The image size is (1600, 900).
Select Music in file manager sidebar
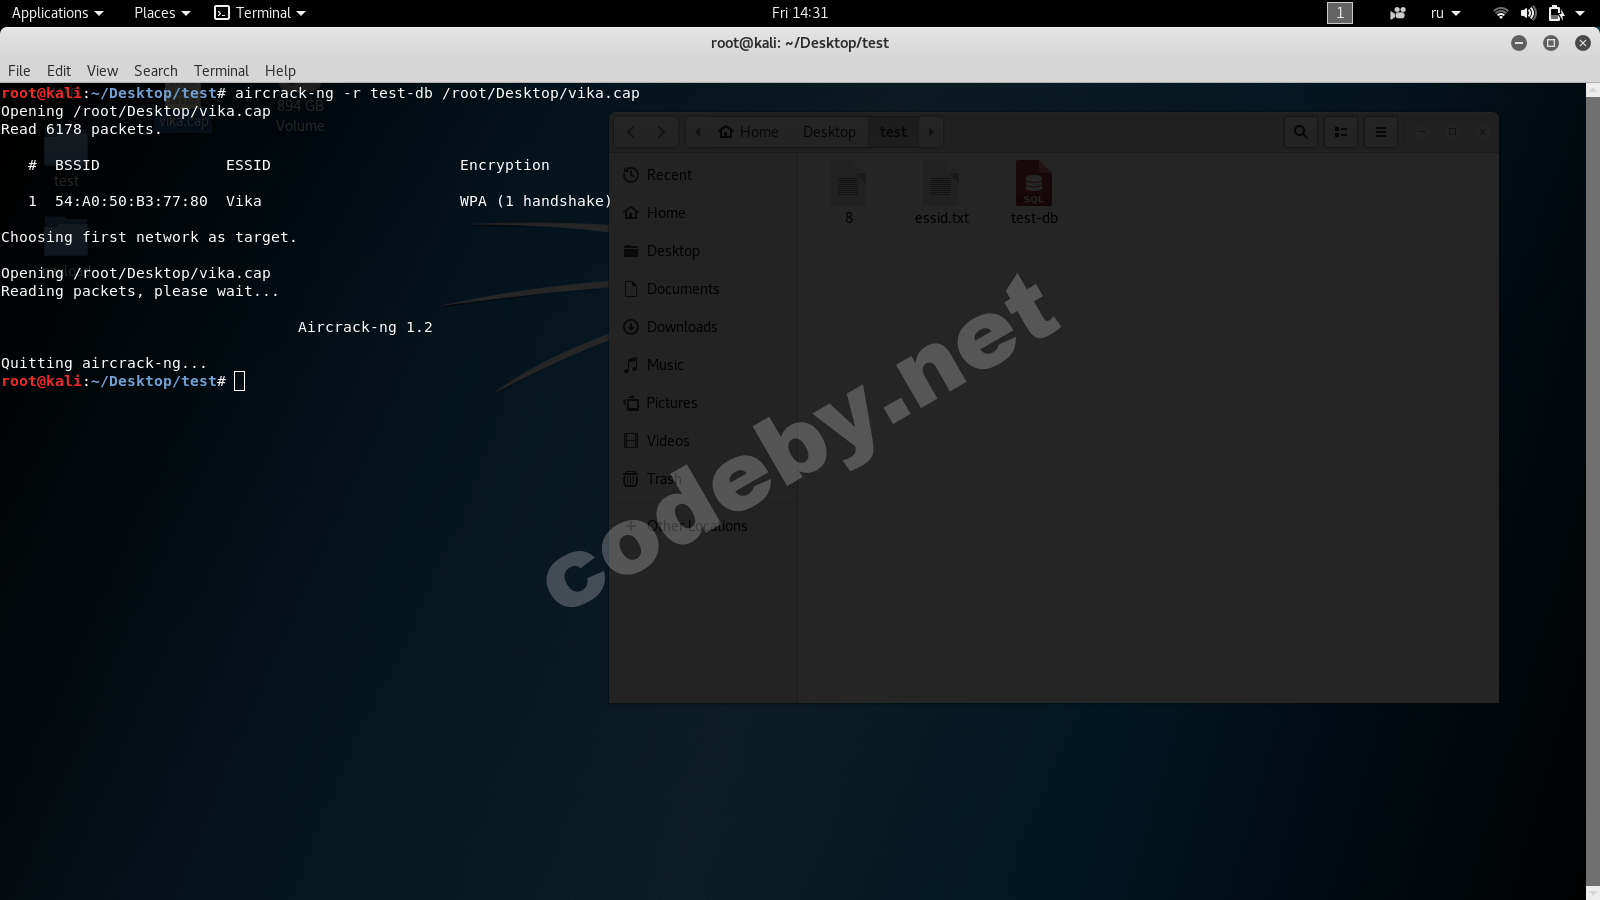[703, 365]
